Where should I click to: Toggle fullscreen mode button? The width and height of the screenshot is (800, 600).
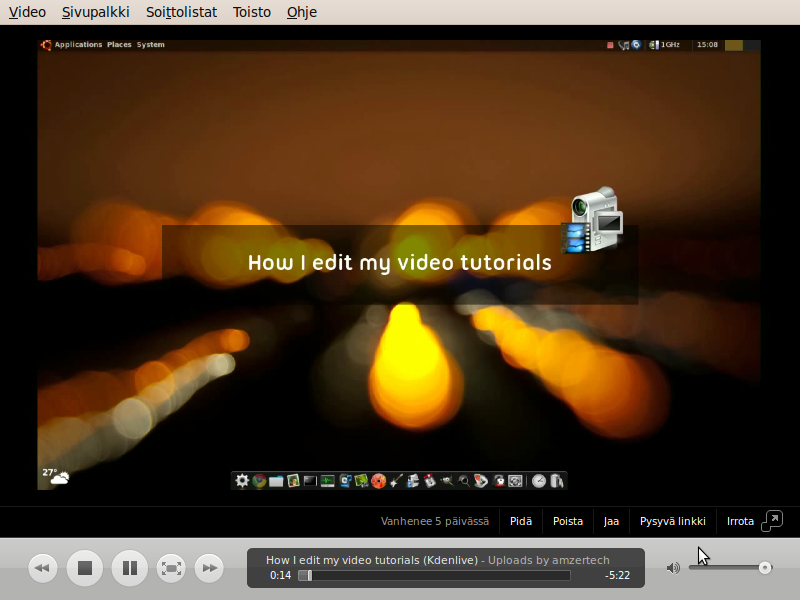pos(172,568)
